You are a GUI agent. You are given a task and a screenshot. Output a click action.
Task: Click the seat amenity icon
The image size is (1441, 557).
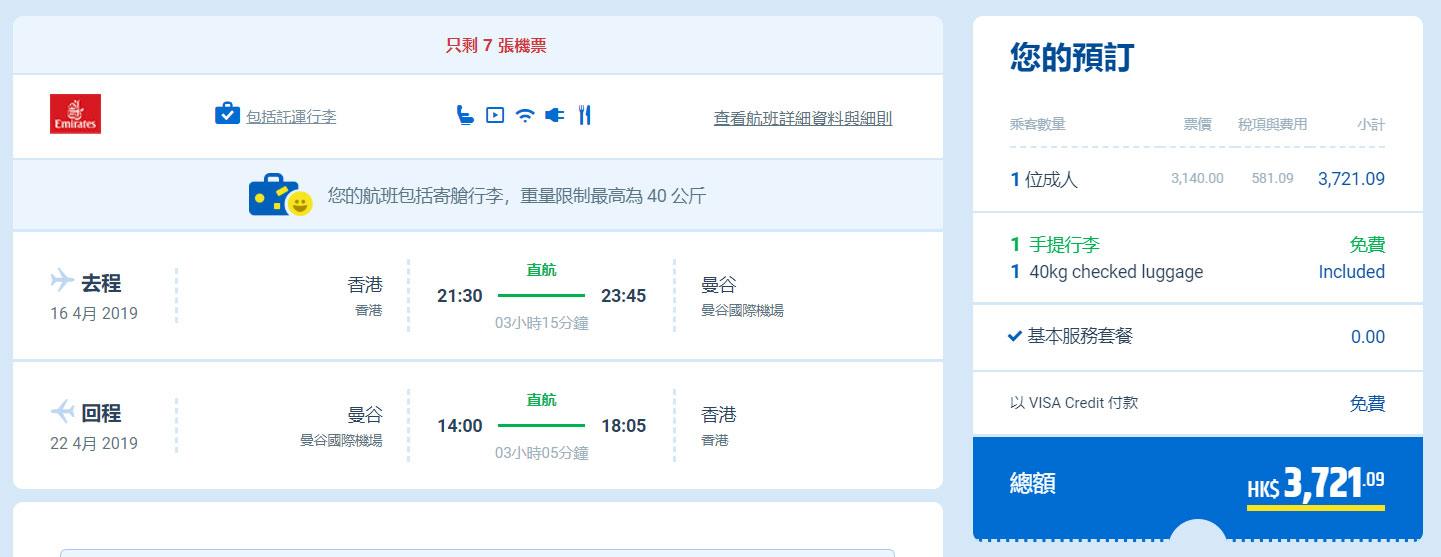(x=464, y=115)
